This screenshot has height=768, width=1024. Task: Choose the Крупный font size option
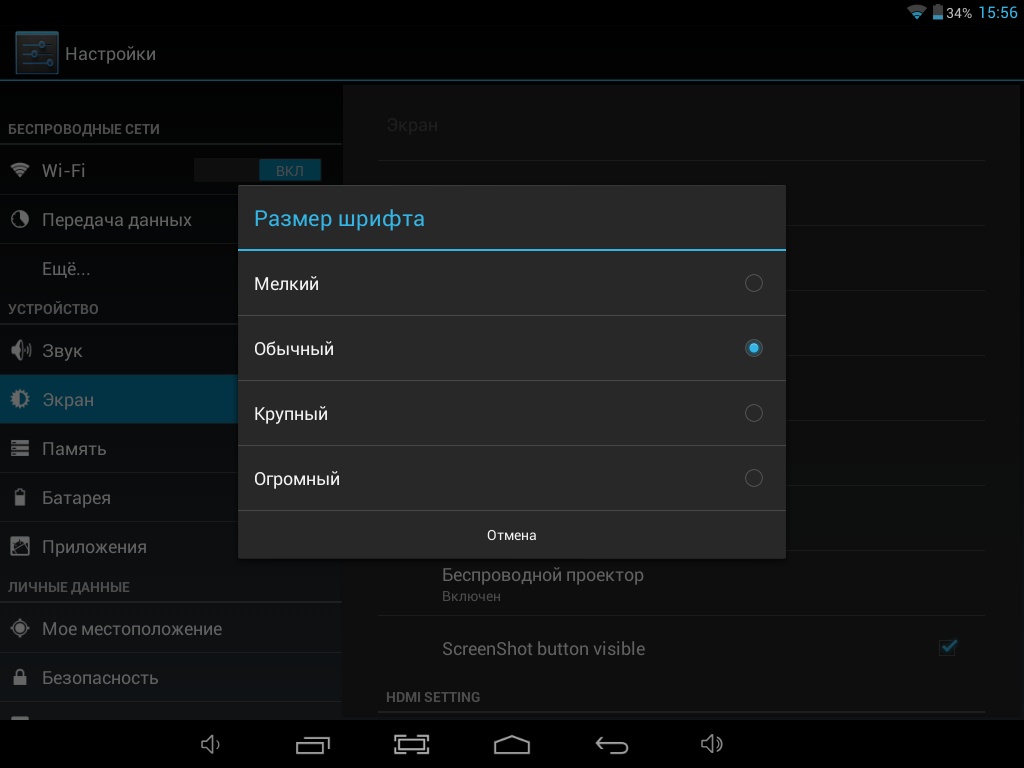point(753,413)
